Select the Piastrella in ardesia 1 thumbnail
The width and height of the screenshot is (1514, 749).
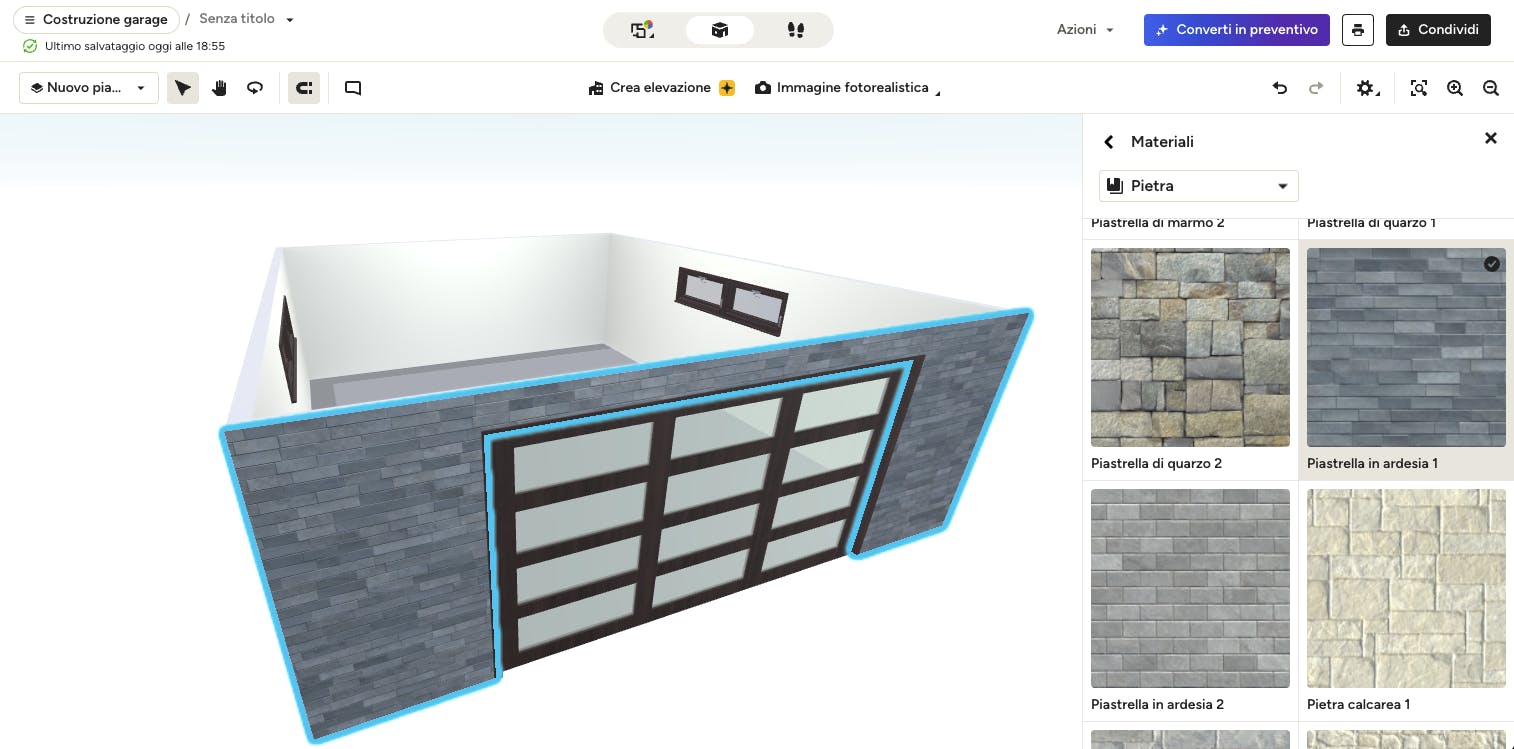1406,347
